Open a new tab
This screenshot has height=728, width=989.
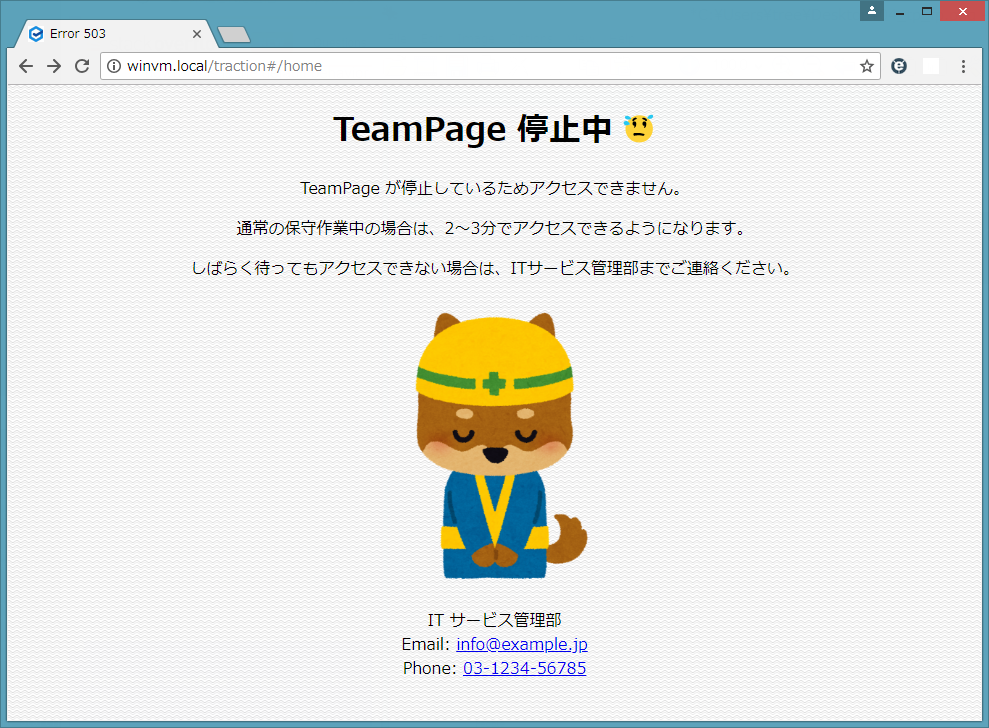click(x=233, y=35)
